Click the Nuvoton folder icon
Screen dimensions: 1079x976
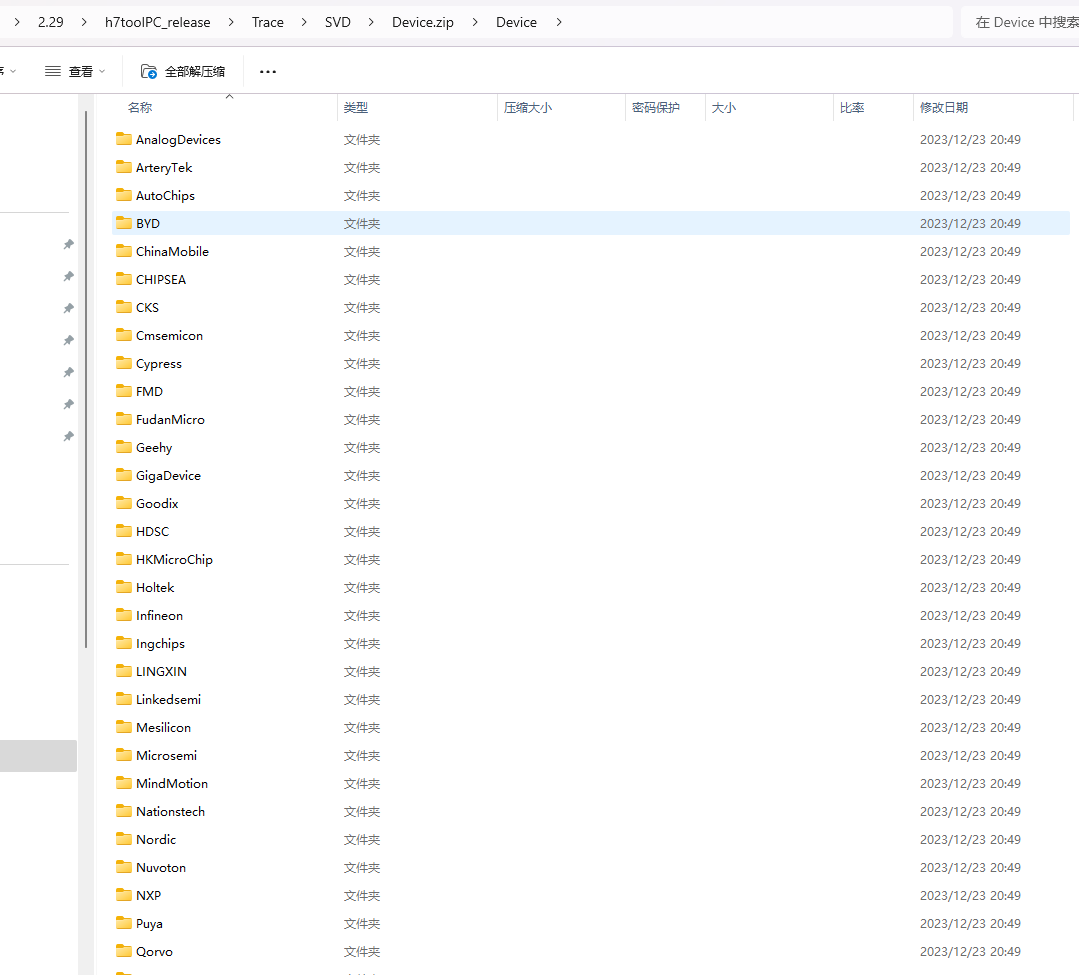tap(124, 867)
